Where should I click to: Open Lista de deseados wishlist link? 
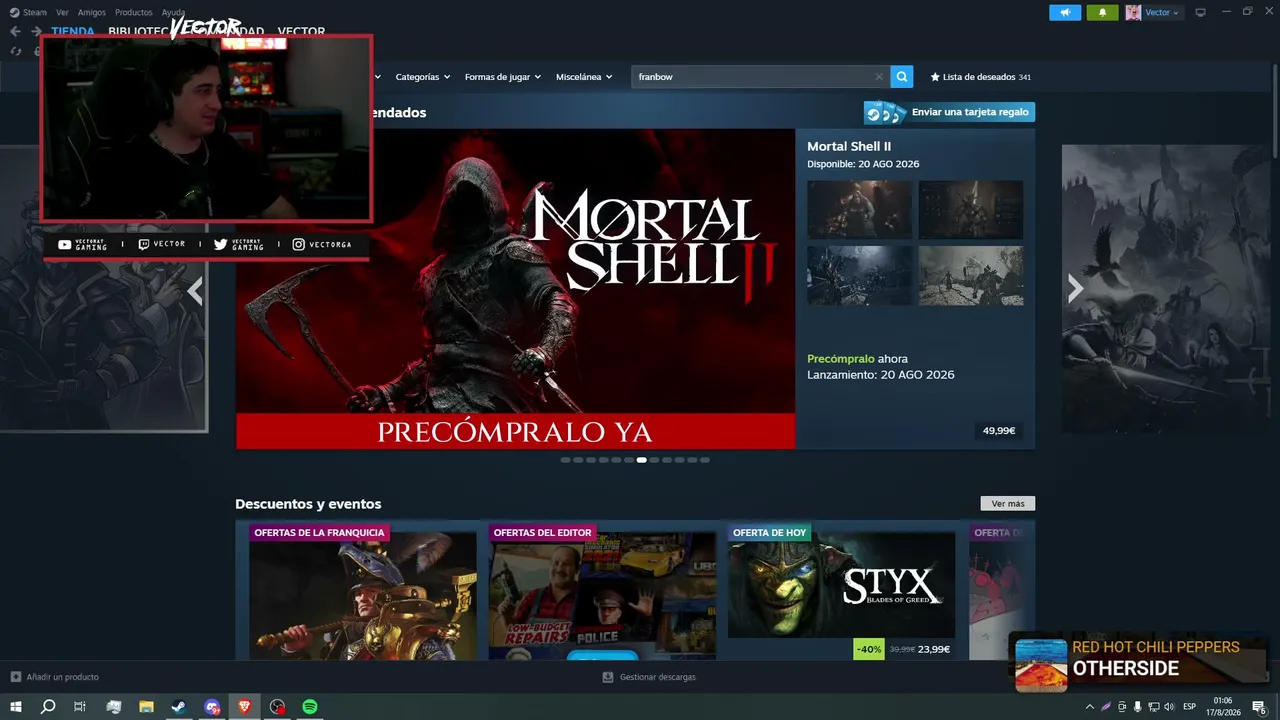pos(979,77)
